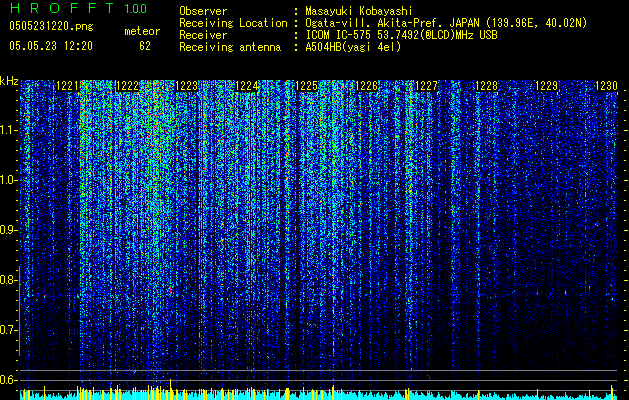
Task: Click the Observer field label
Action: [203, 11]
